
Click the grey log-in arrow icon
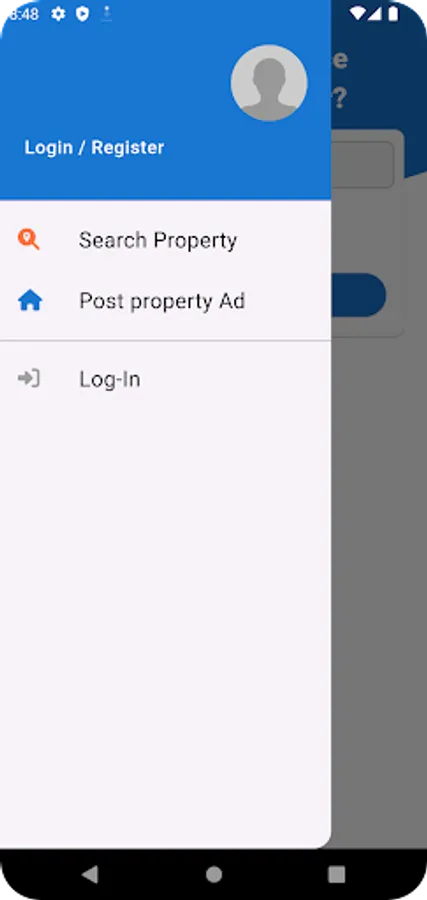tap(29, 379)
